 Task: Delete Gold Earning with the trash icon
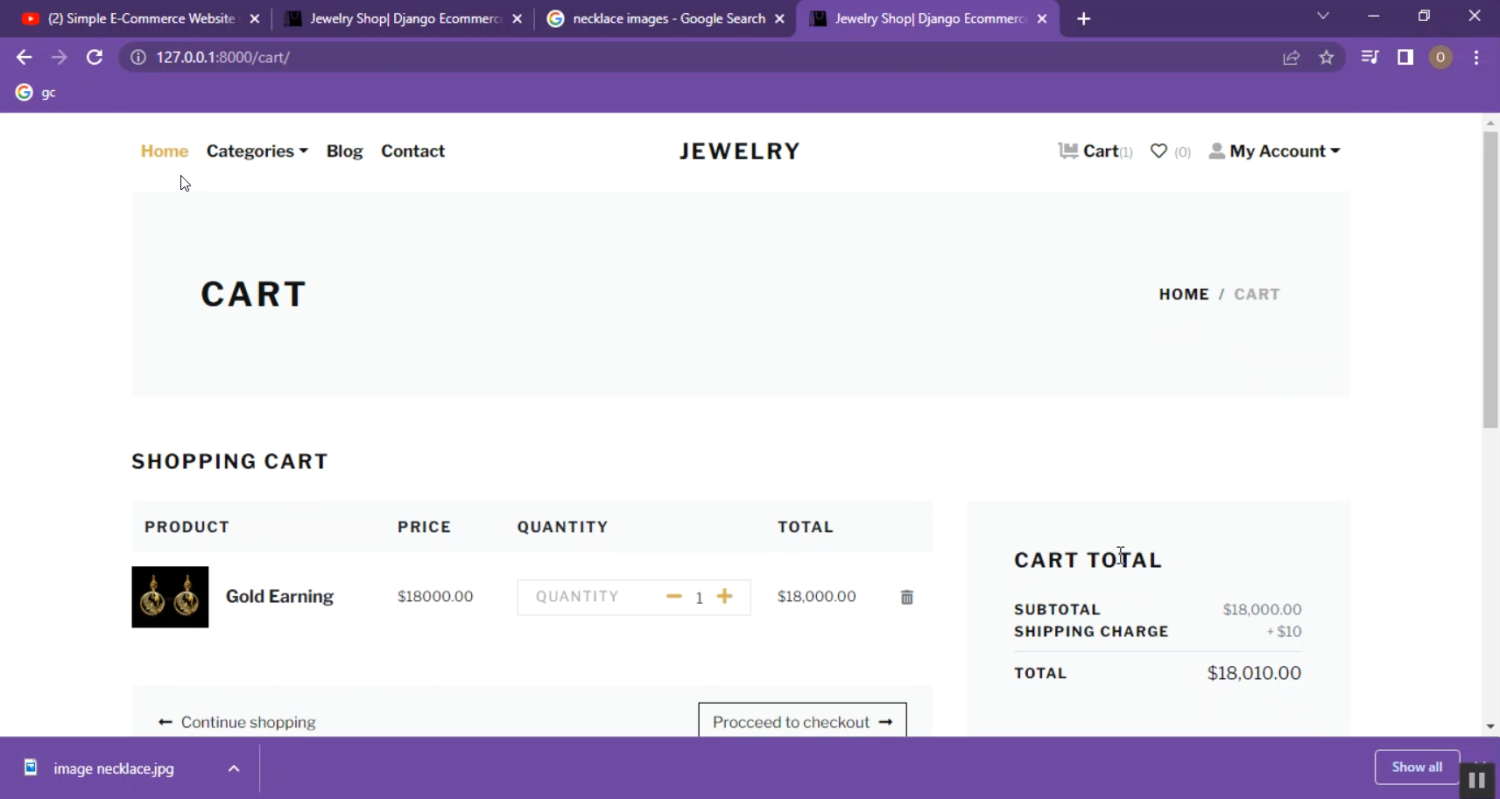click(x=907, y=597)
